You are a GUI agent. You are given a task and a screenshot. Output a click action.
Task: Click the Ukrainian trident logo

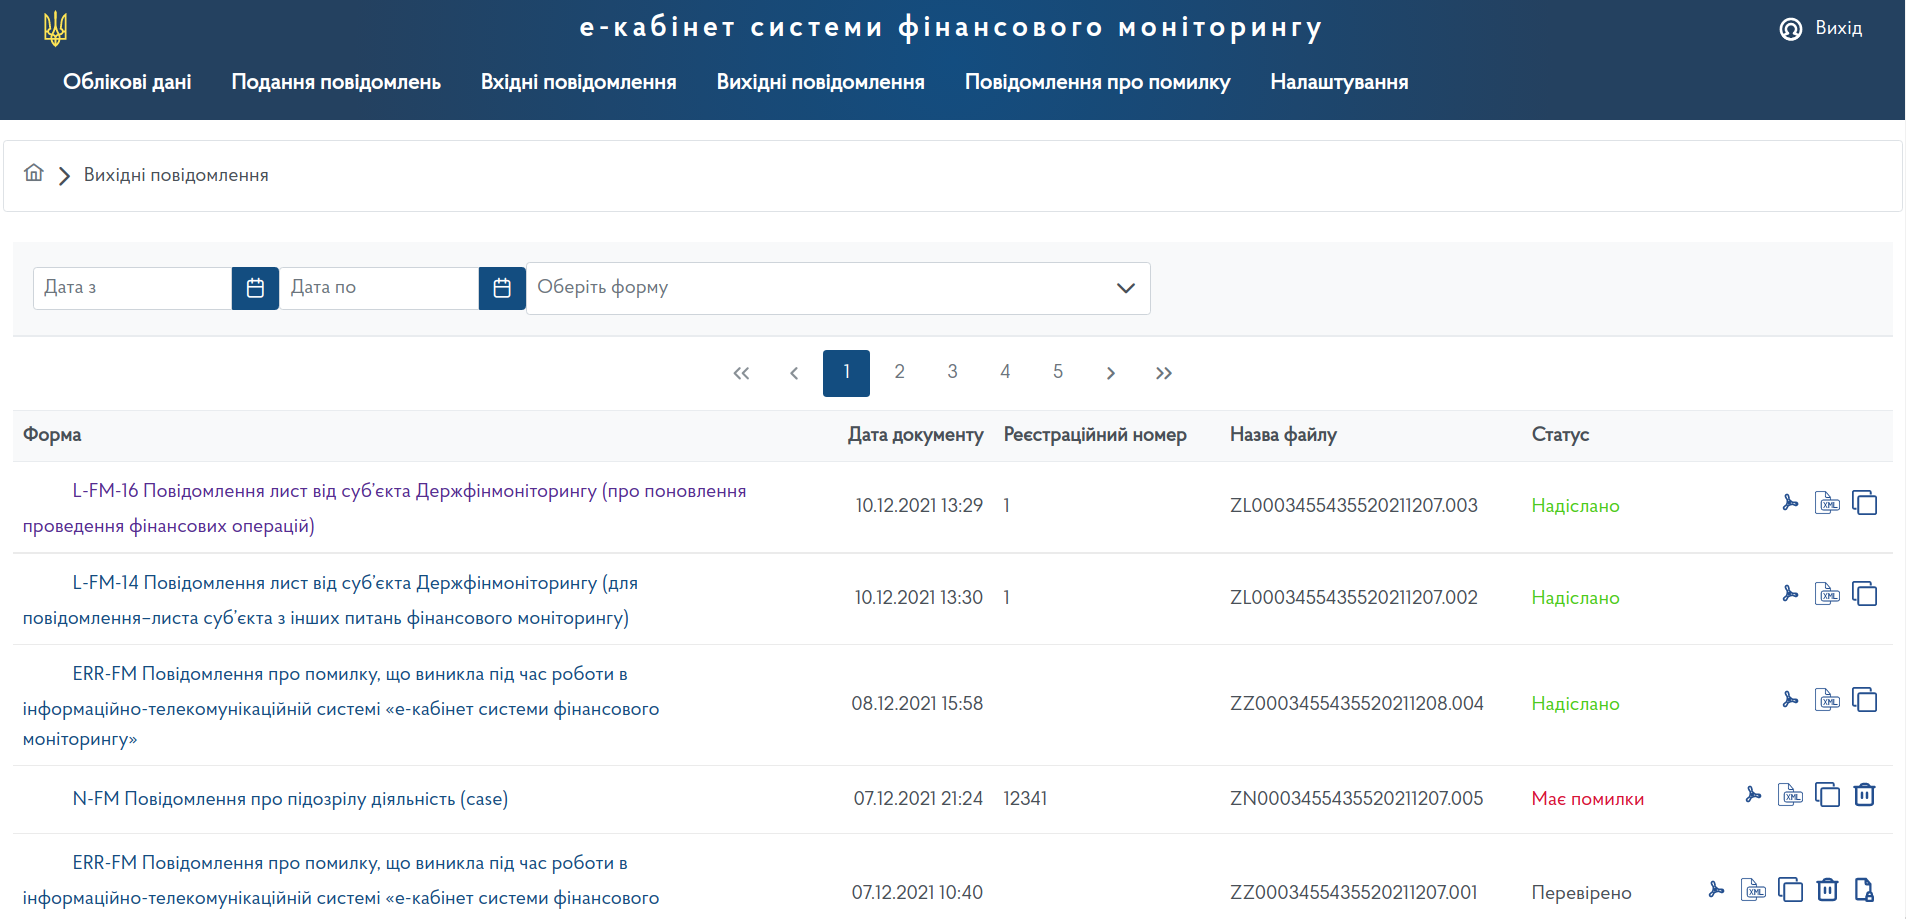[x=55, y=29]
